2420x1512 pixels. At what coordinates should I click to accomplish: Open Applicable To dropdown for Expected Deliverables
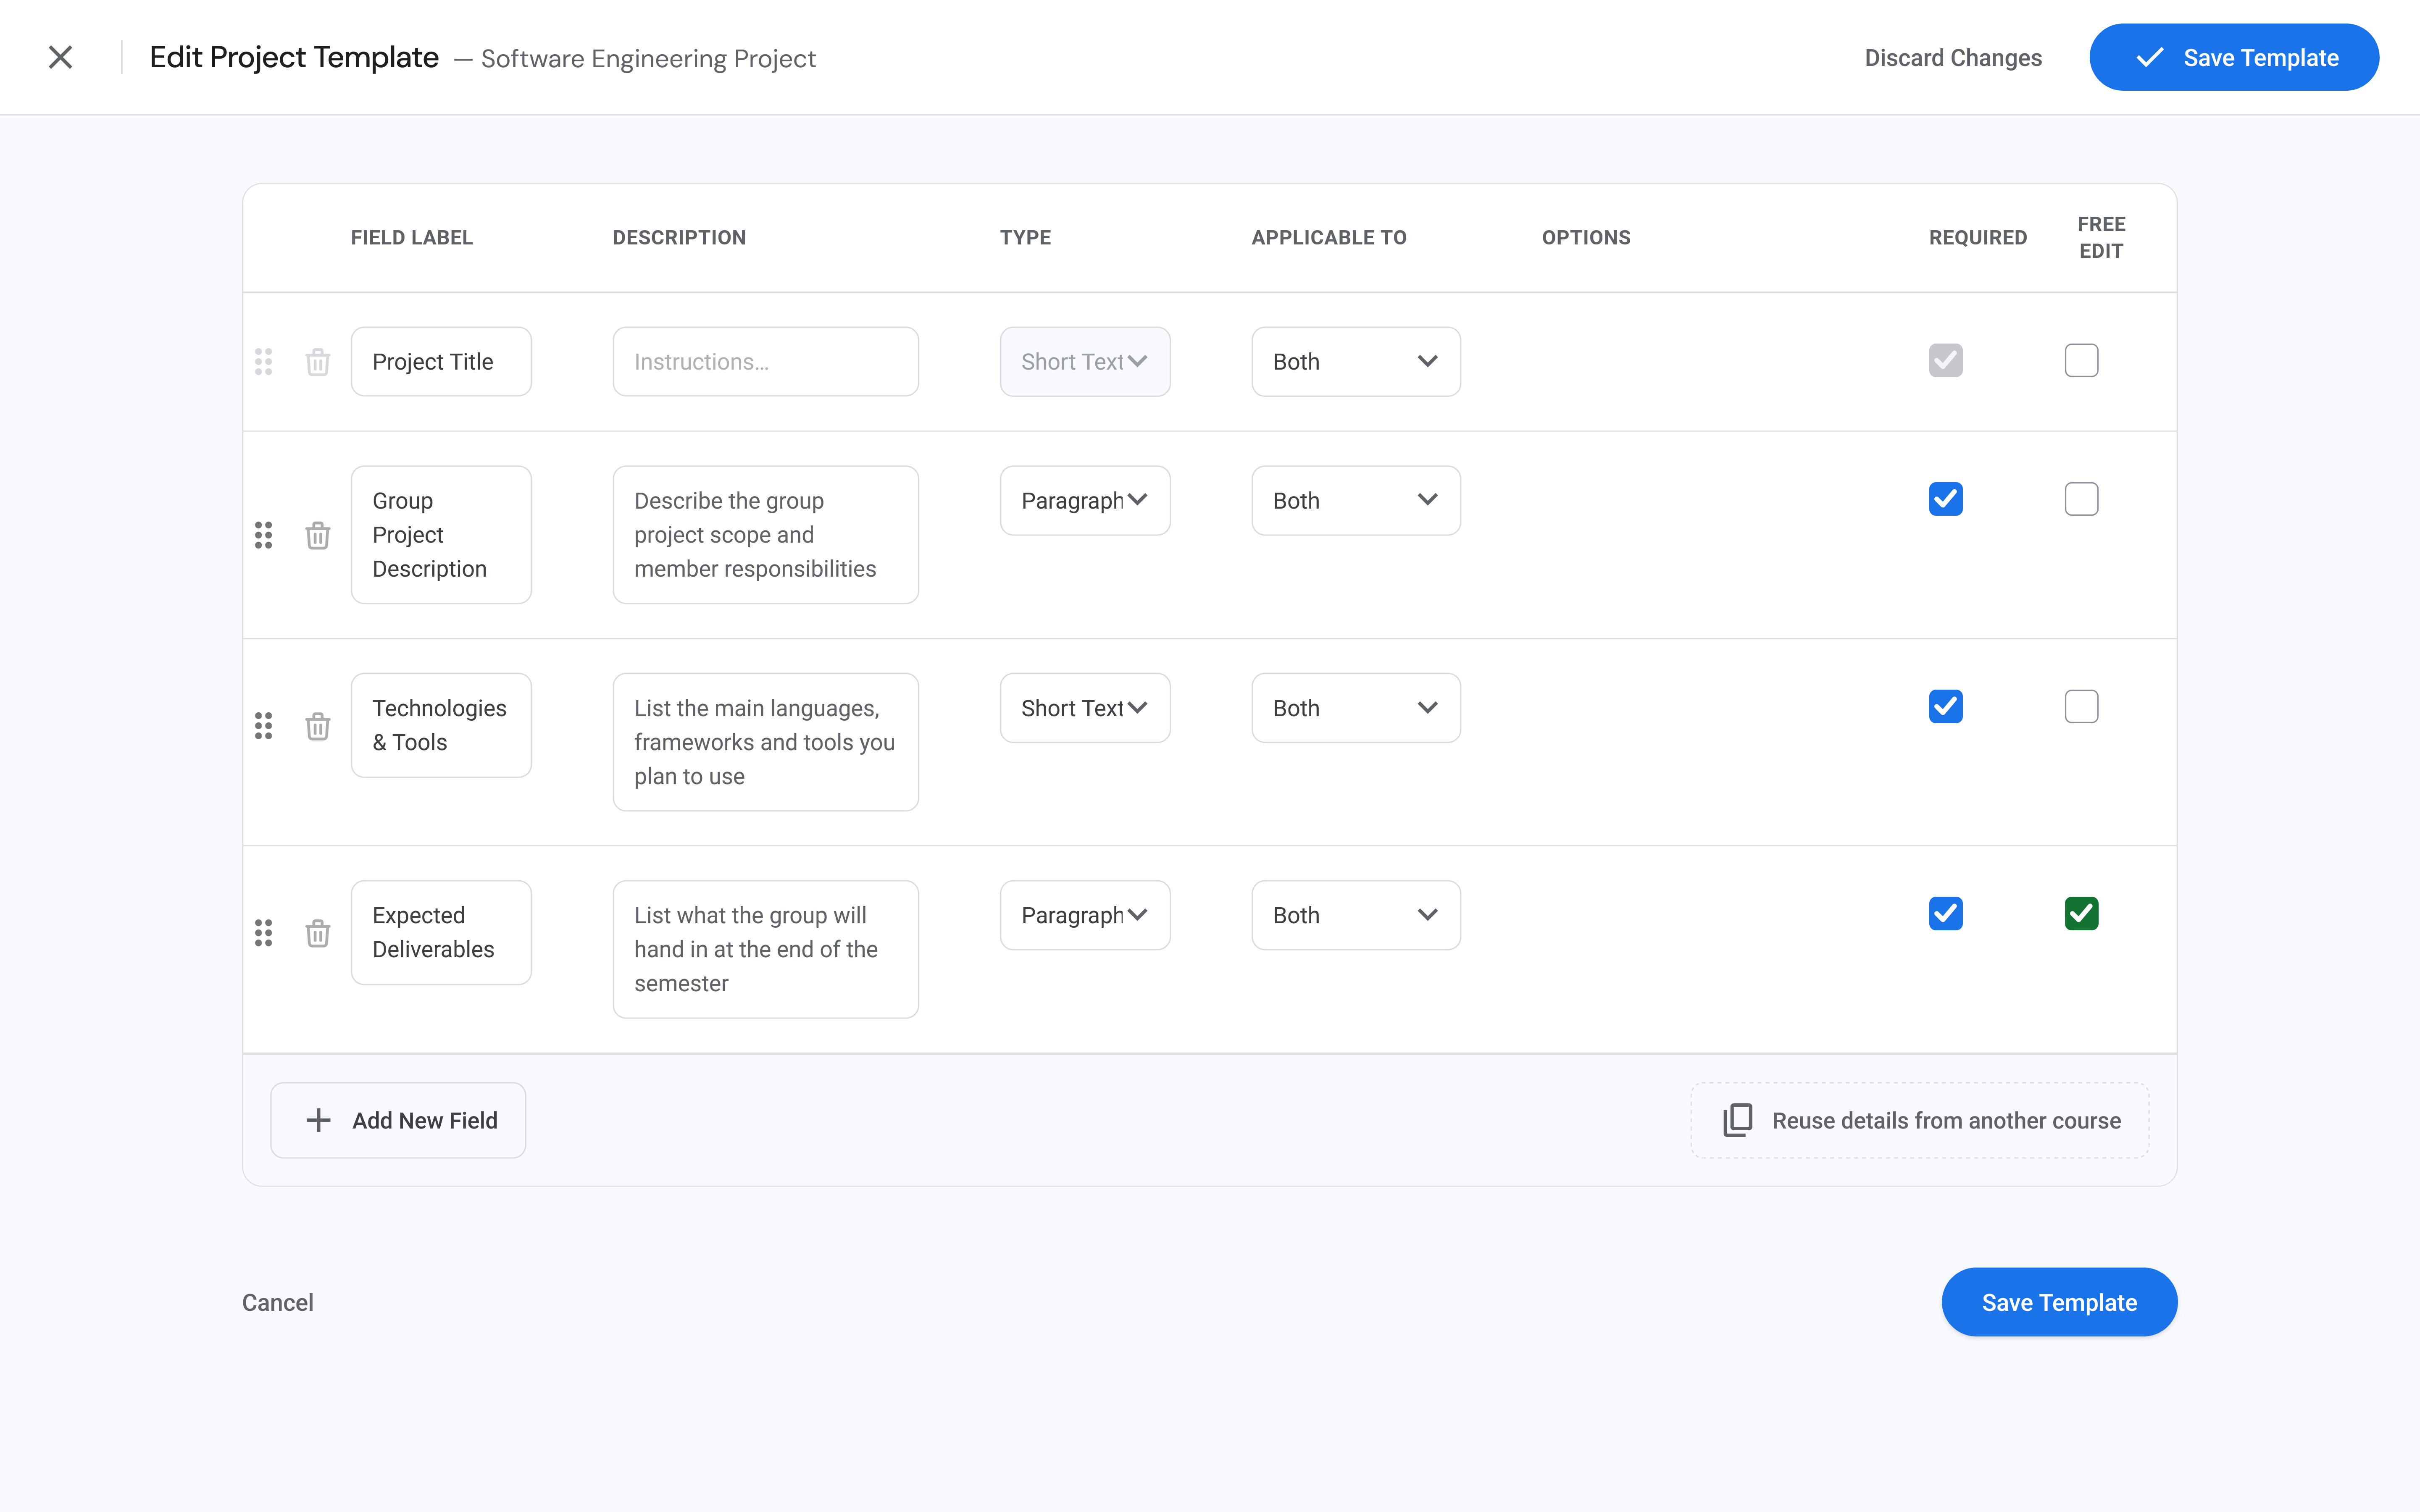coord(1356,915)
